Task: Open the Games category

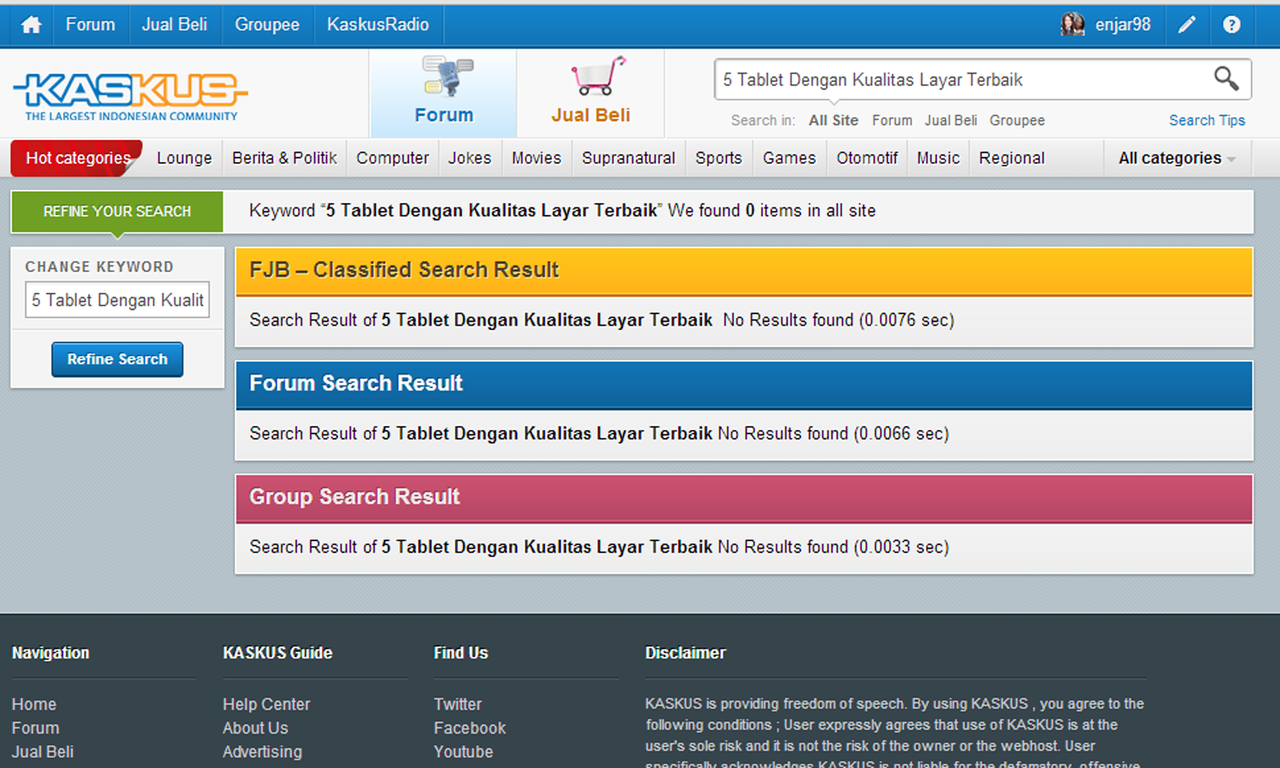Action: coord(789,158)
